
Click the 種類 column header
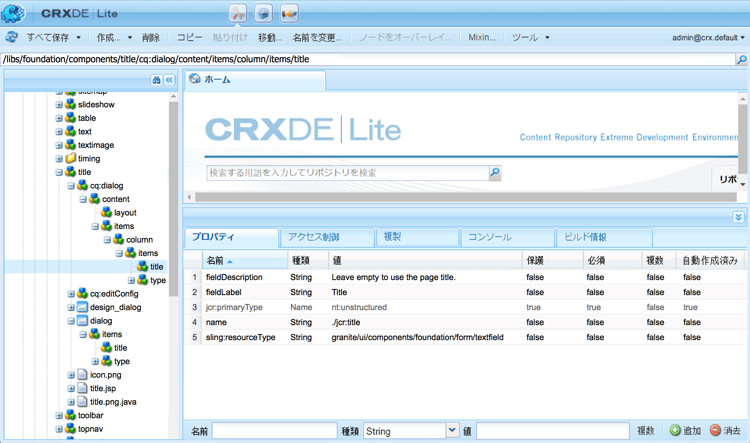coord(308,260)
